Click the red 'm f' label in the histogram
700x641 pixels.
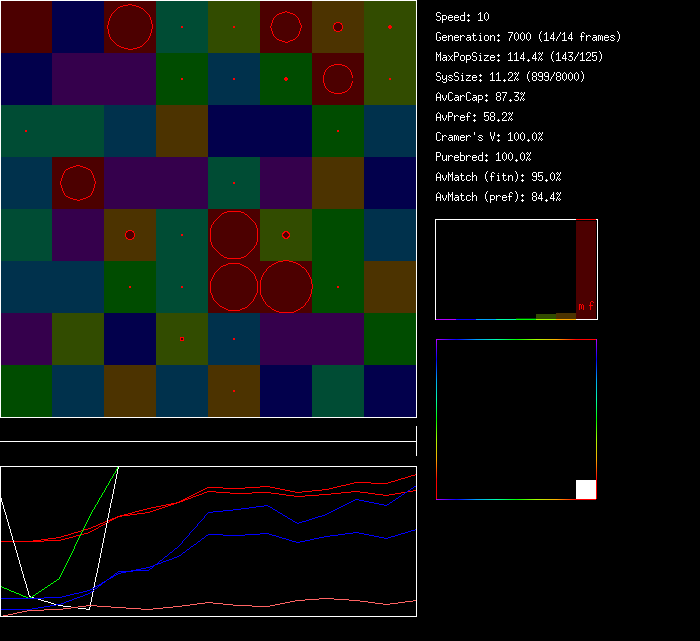(585, 306)
